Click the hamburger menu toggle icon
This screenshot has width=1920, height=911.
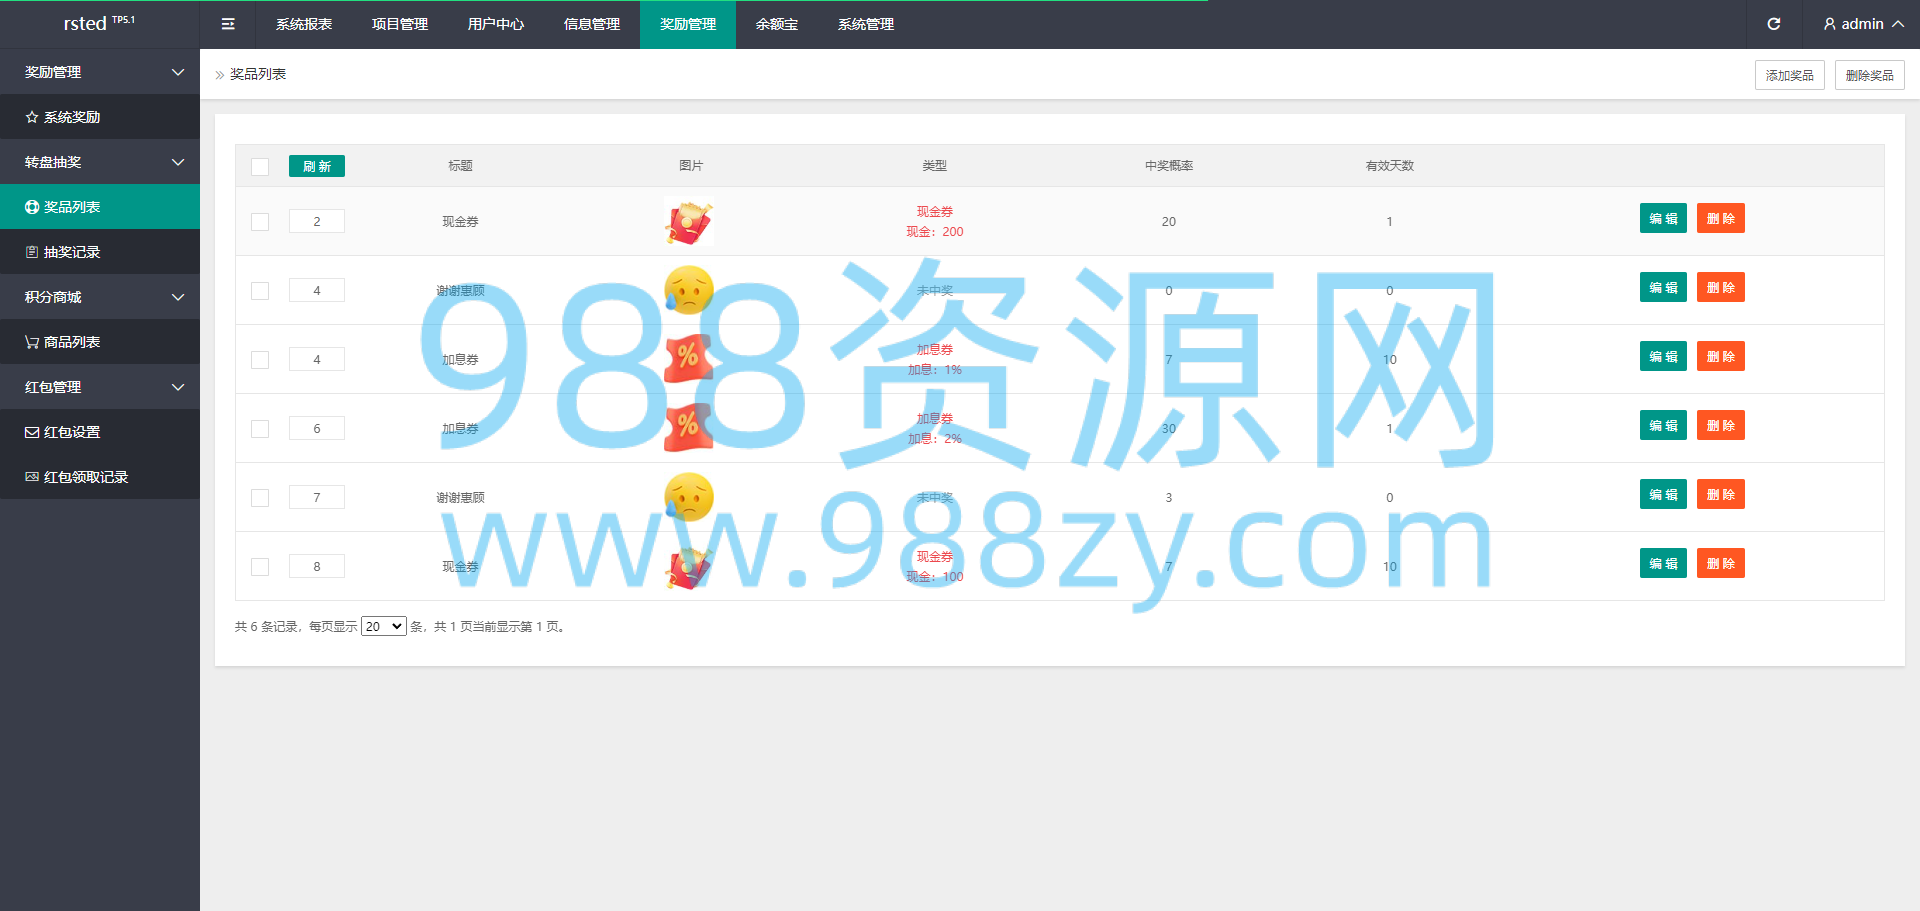click(228, 24)
